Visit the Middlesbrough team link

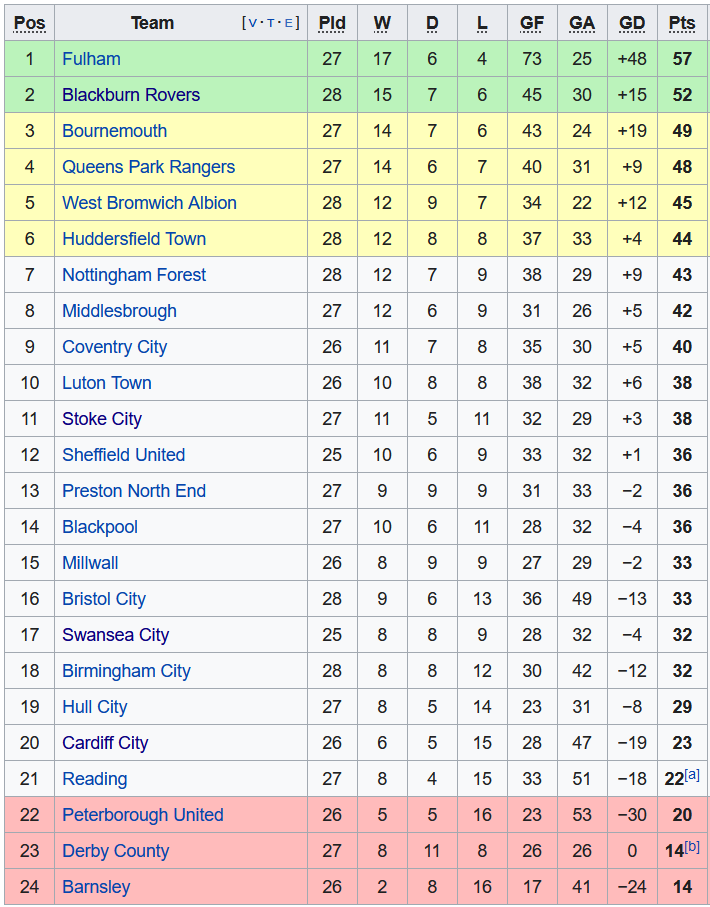coord(119,311)
